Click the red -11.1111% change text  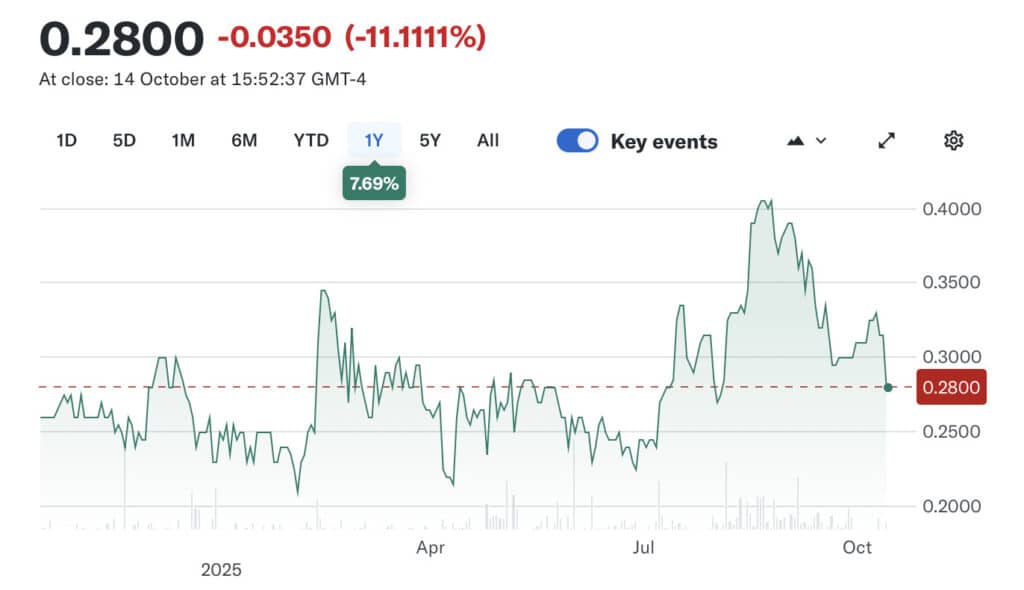pos(415,38)
